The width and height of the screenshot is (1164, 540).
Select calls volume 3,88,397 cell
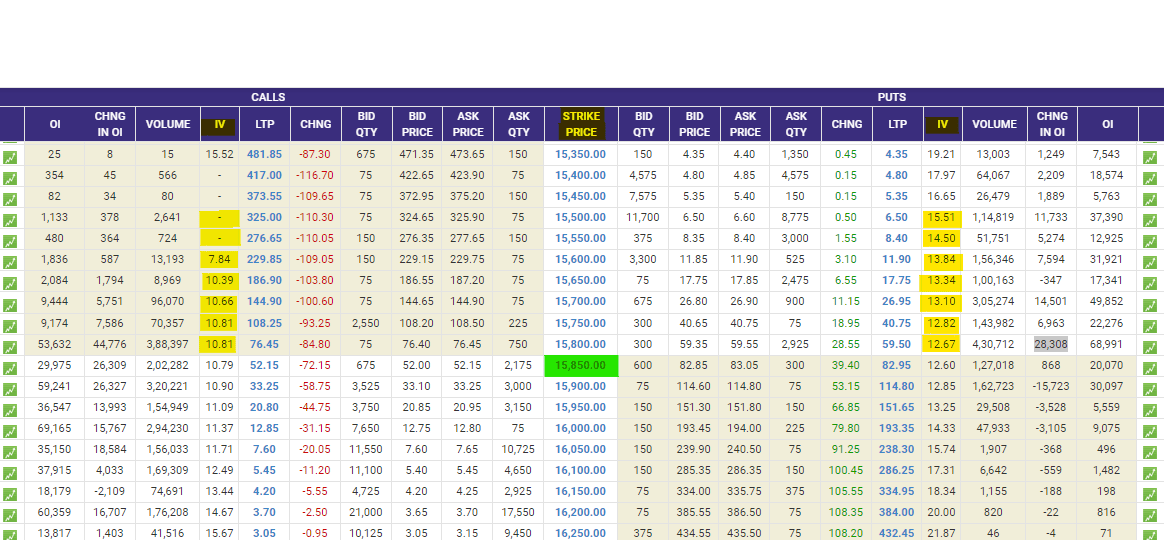click(x=168, y=344)
